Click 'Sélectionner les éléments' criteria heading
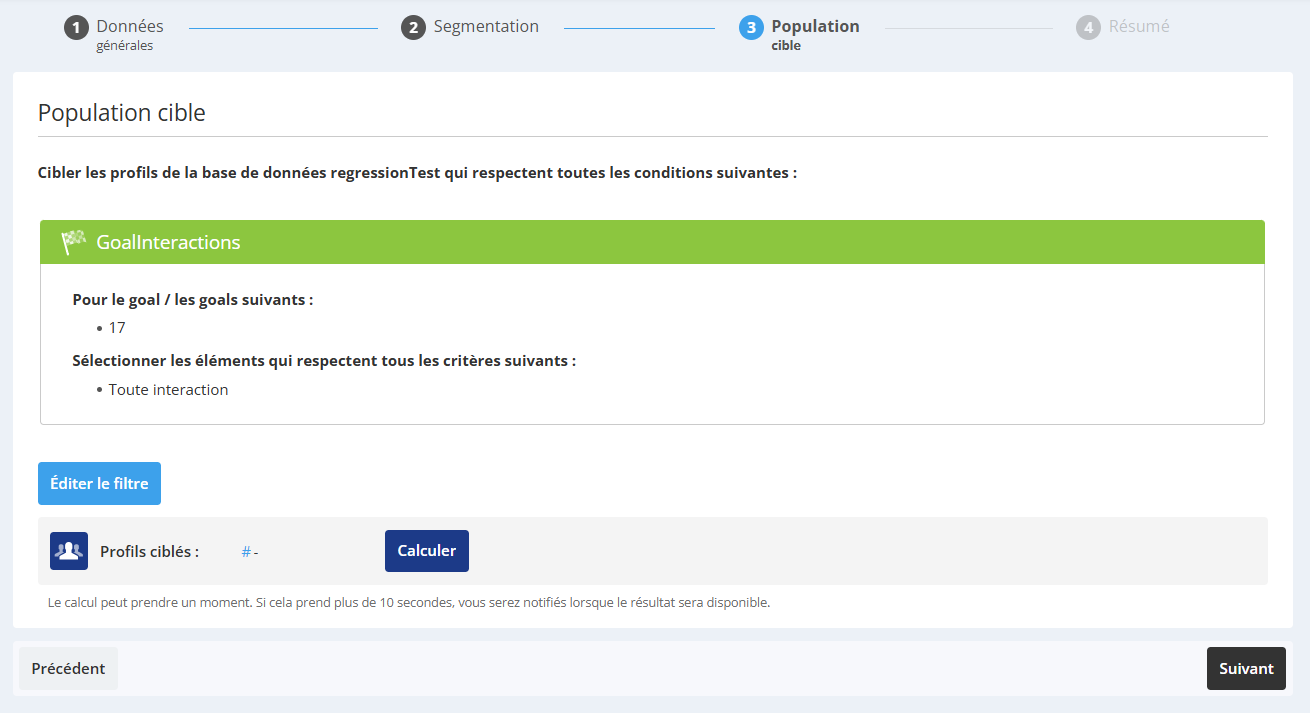Viewport: 1310px width, 713px height. point(324,361)
